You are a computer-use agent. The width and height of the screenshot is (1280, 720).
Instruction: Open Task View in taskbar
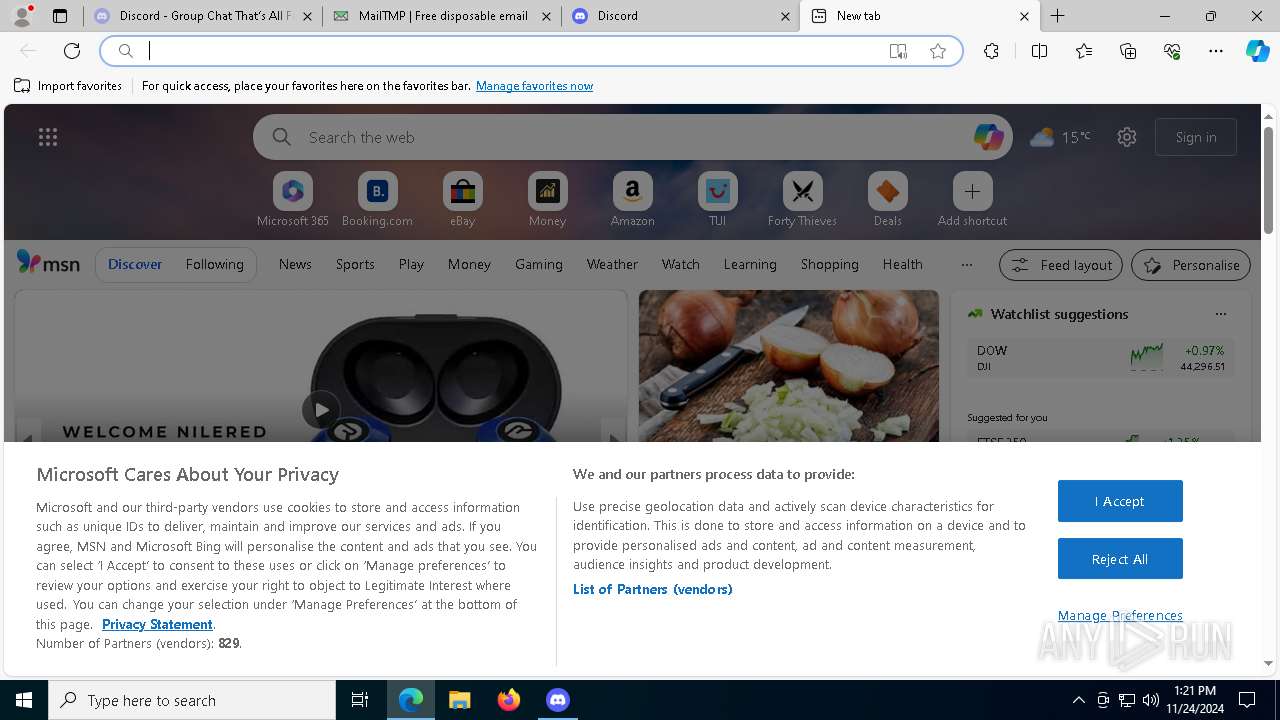pyautogui.click(x=360, y=700)
